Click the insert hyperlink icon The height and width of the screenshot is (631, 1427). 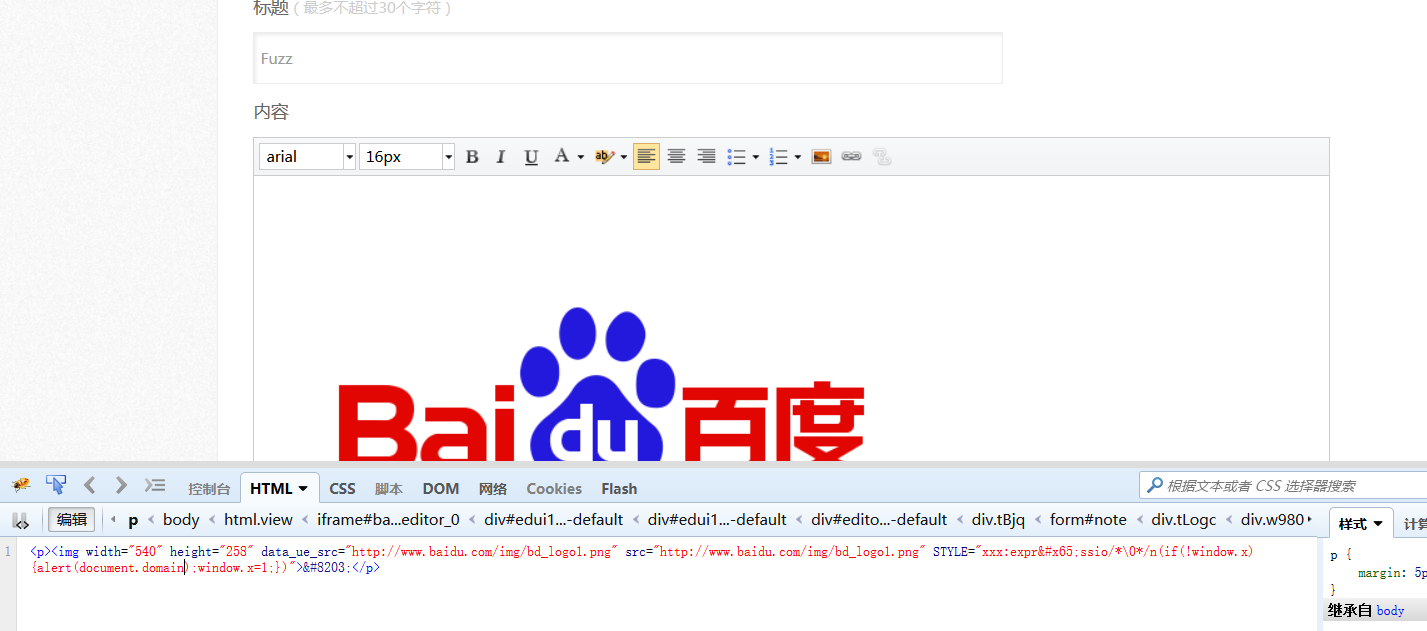(x=851, y=157)
